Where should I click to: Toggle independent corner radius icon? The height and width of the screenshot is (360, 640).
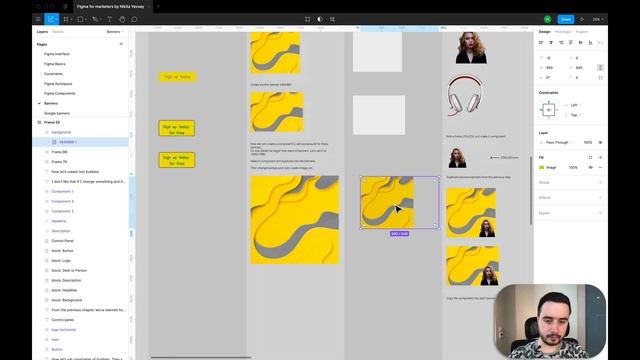pos(600,78)
